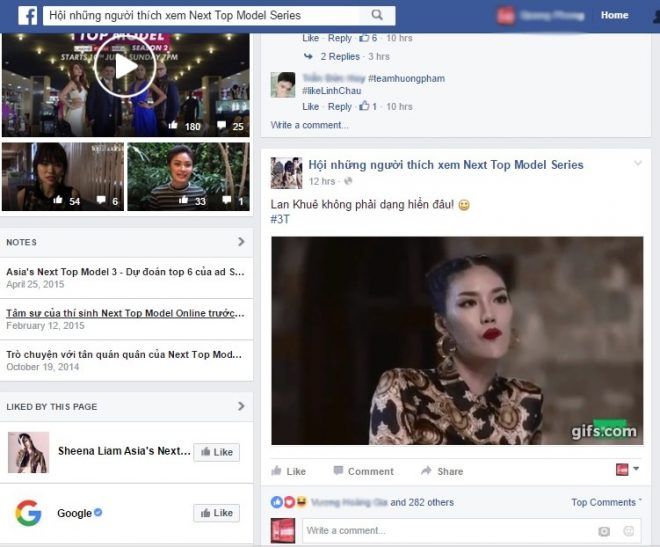This screenshot has width=660, height=547.
Task: Expand the Notes section arrow
Action: 241,242
